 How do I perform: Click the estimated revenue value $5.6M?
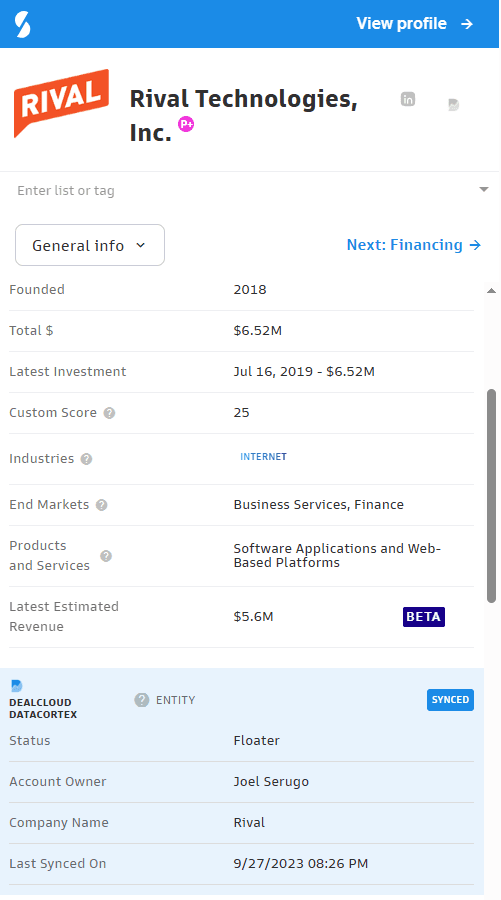point(254,616)
